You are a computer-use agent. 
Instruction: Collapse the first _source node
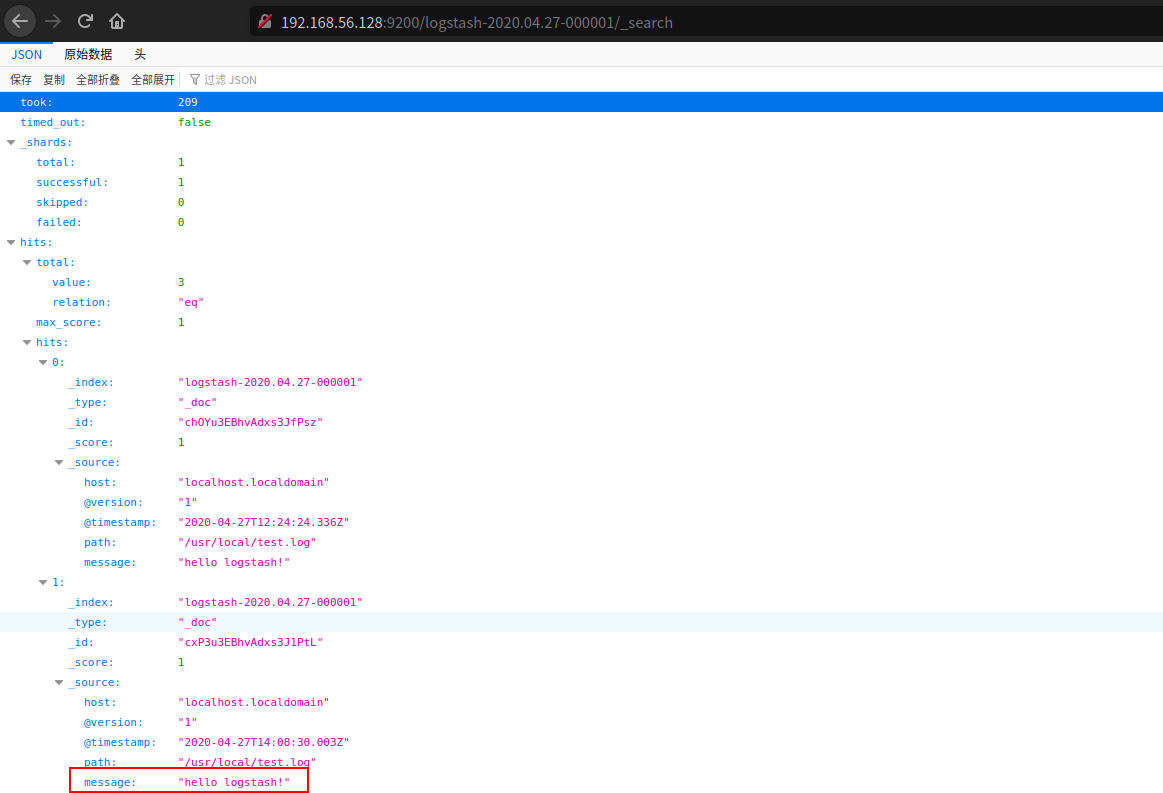pos(59,461)
